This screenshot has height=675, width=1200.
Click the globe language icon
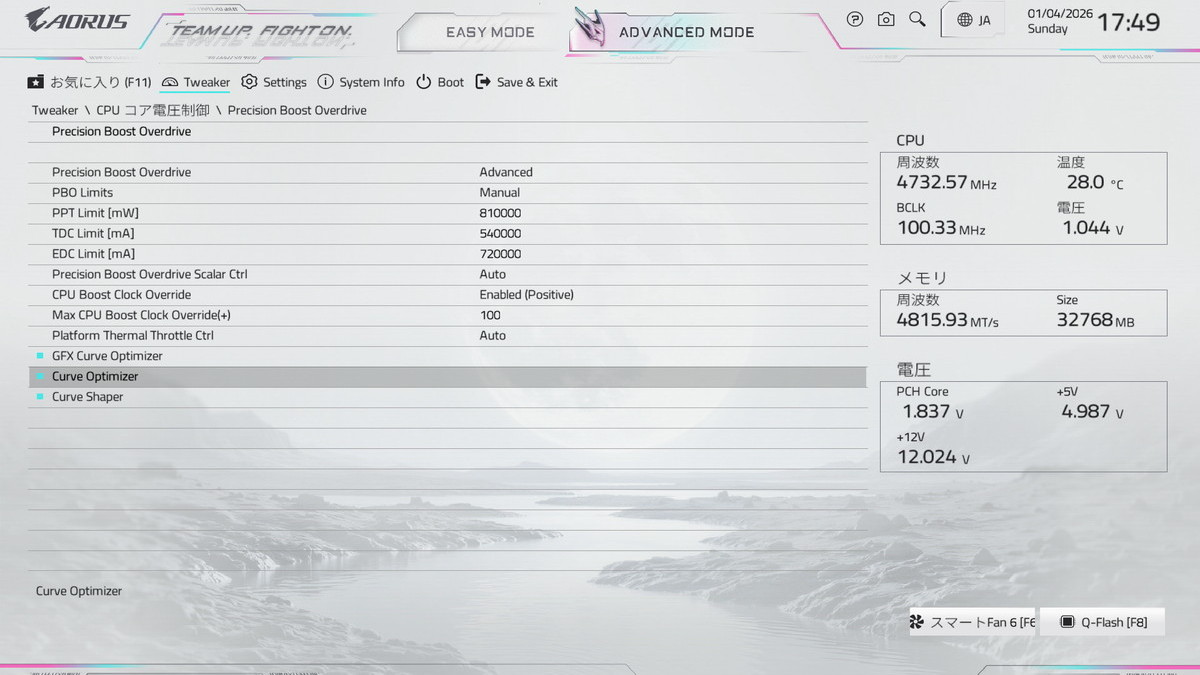click(964, 20)
